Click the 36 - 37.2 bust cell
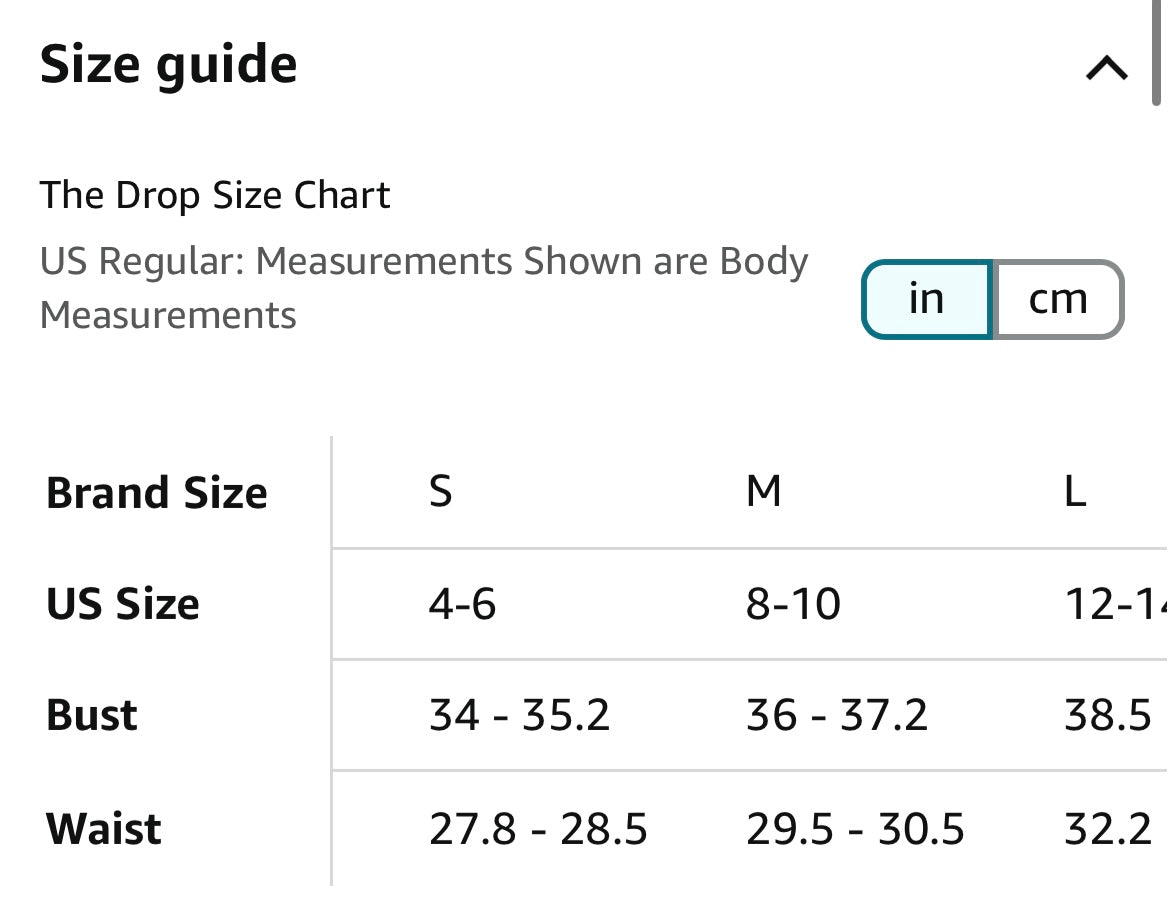This screenshot has width=1170, height=924. (x=837, y=716)
